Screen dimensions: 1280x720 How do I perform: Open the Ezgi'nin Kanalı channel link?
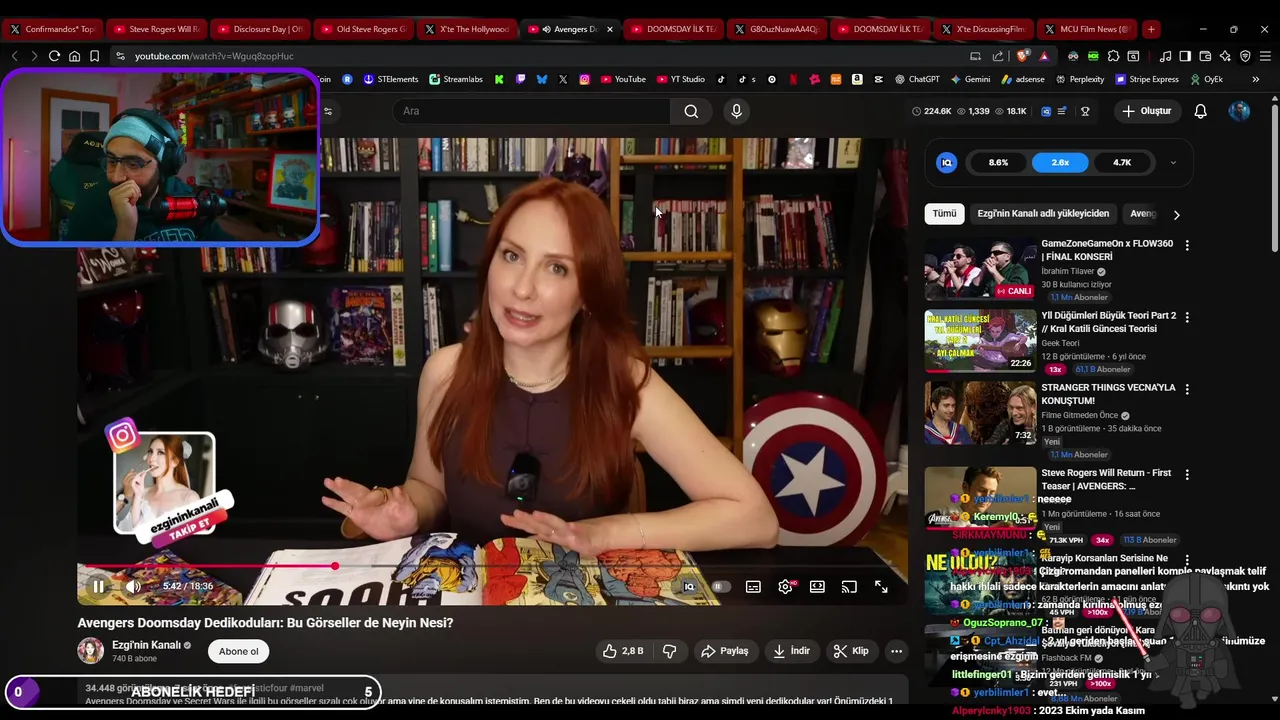146,645
